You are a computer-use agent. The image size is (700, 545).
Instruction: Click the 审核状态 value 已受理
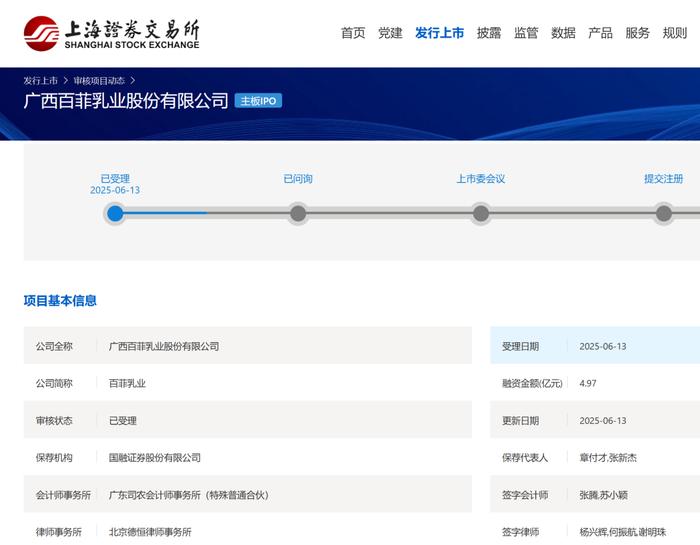click(123, 420)
